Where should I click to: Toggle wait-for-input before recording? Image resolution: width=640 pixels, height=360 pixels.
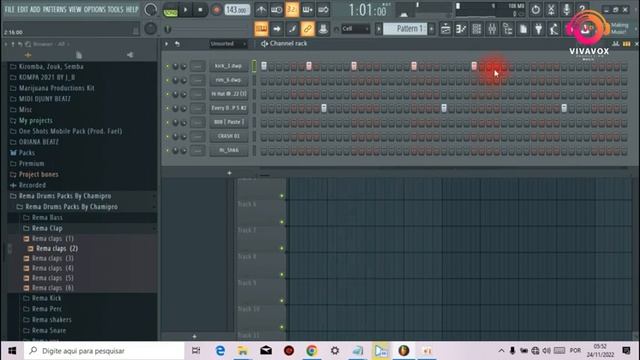[276, 9]
